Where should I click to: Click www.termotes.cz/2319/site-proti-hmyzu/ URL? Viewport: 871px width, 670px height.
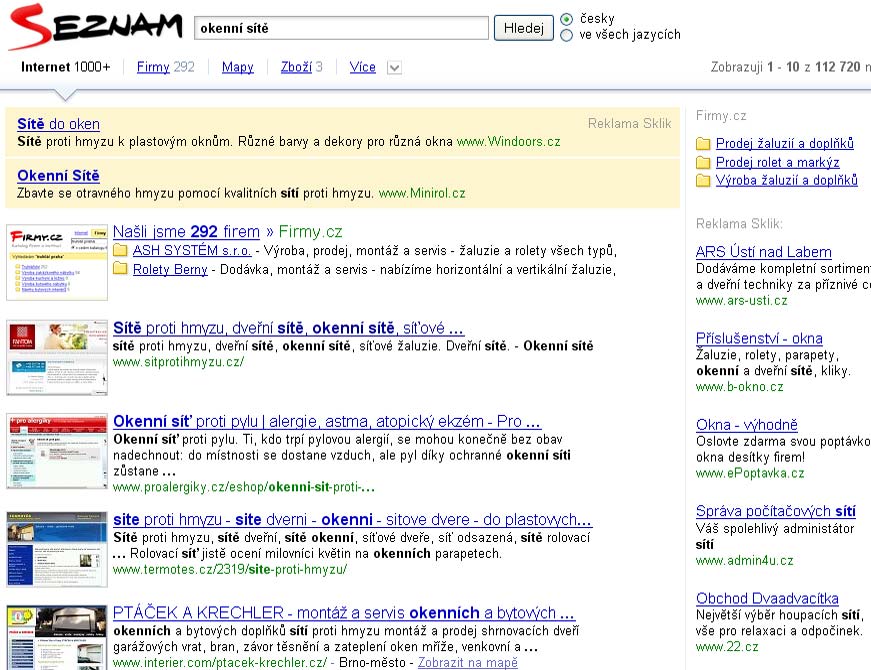pos(230,569)
